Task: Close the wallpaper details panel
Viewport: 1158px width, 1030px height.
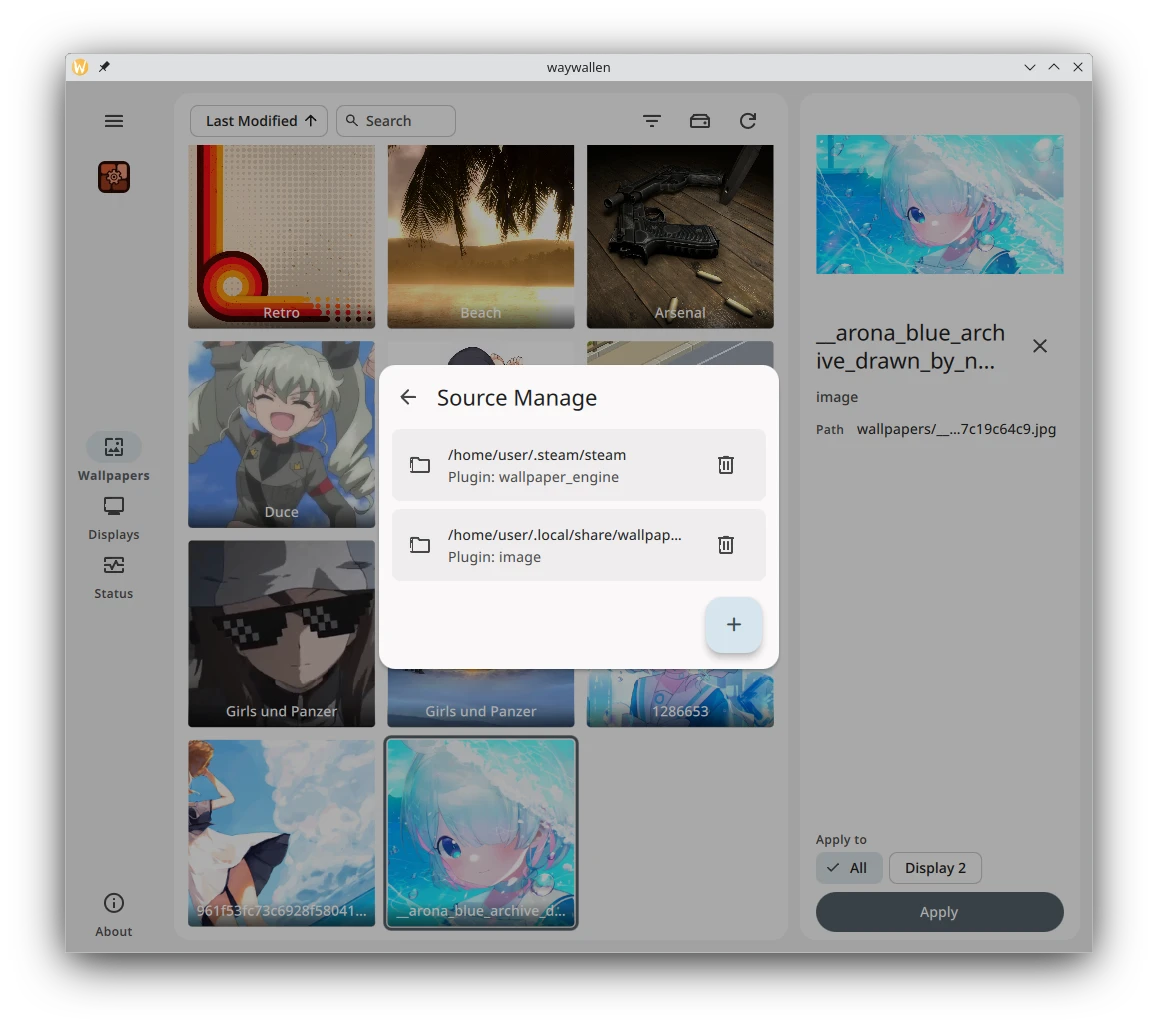Action: coord(1040,346)
